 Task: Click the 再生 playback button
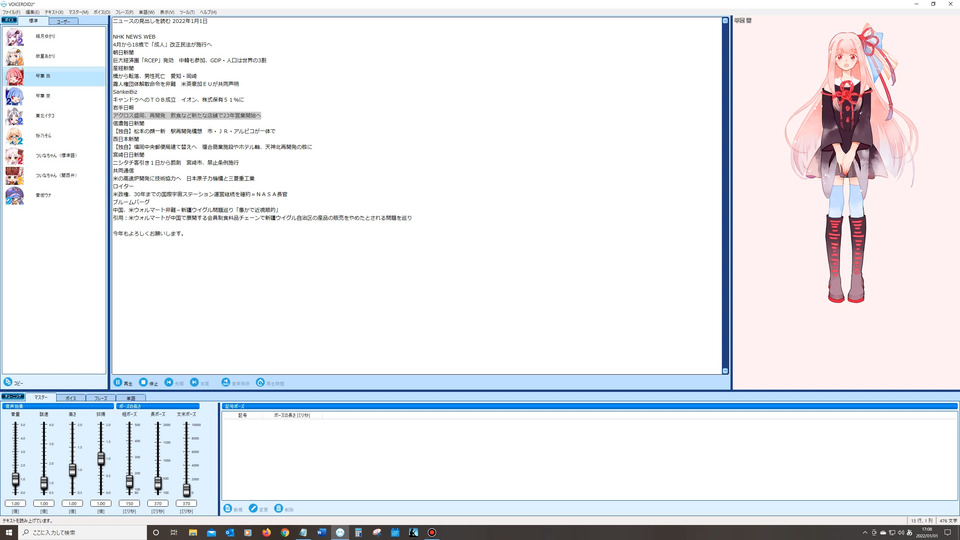123,383
